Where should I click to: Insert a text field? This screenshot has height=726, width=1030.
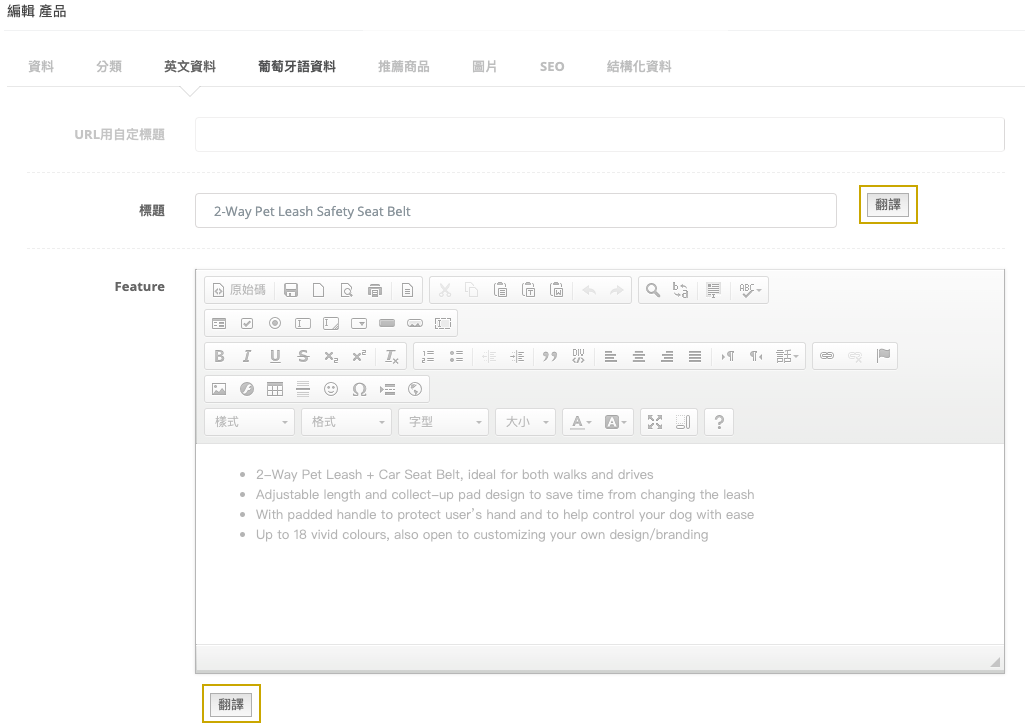point(303,323)
